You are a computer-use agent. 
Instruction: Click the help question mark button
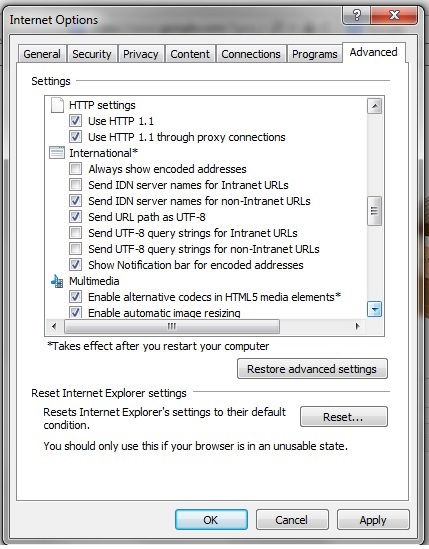357,16
